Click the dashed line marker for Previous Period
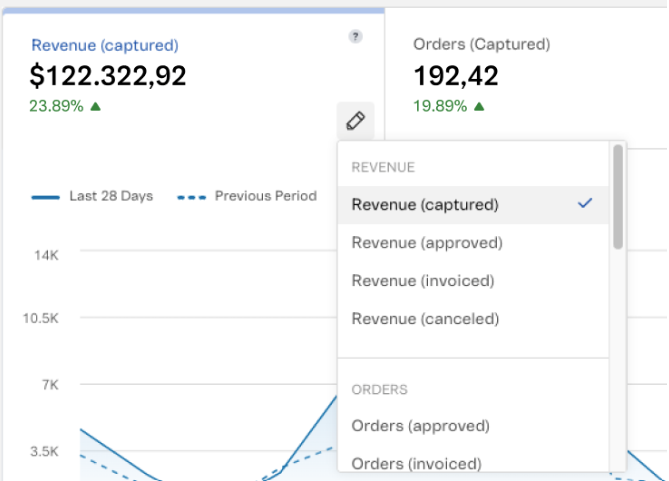 192,197
